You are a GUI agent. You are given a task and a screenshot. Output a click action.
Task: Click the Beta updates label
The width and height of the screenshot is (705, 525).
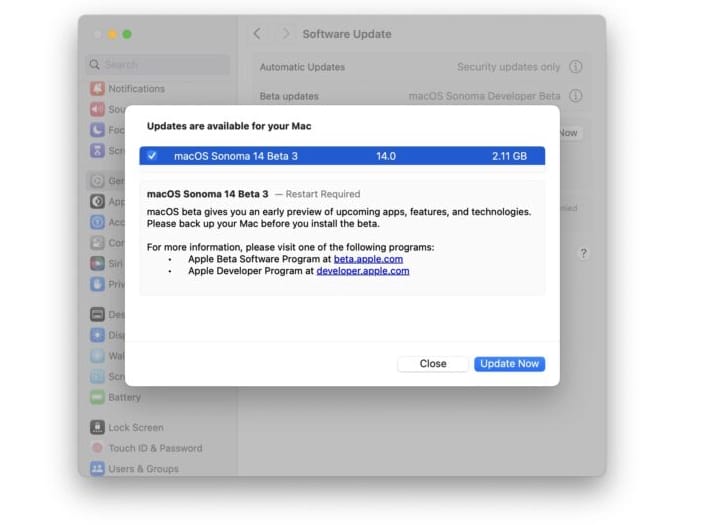pyautogui.click(x=289, y=96)
